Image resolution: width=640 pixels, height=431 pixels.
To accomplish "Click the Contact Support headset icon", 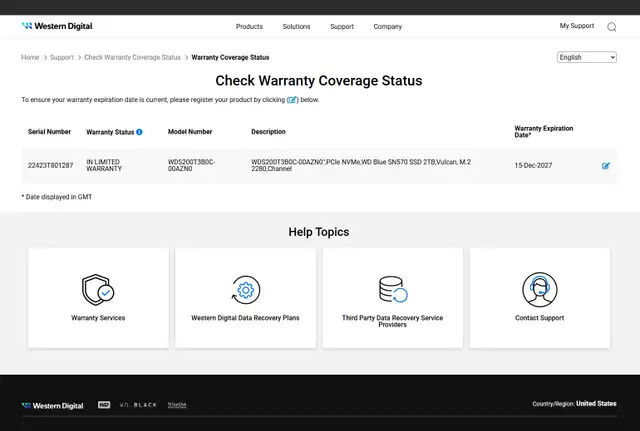I will pos(540,289).
